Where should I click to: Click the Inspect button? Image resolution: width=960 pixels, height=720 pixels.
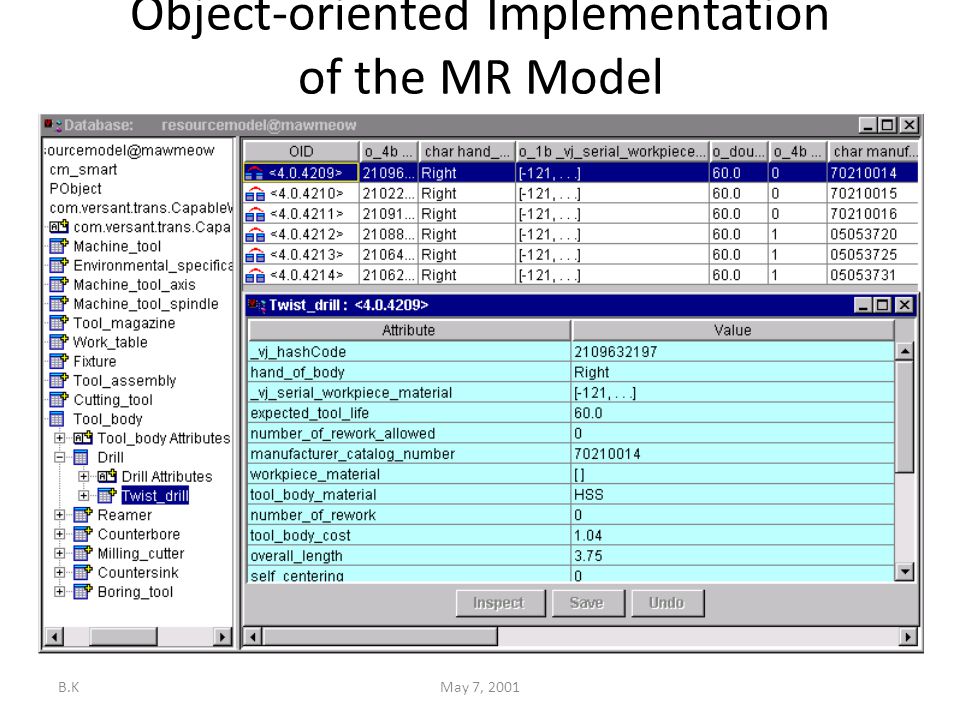click(500, 603)
